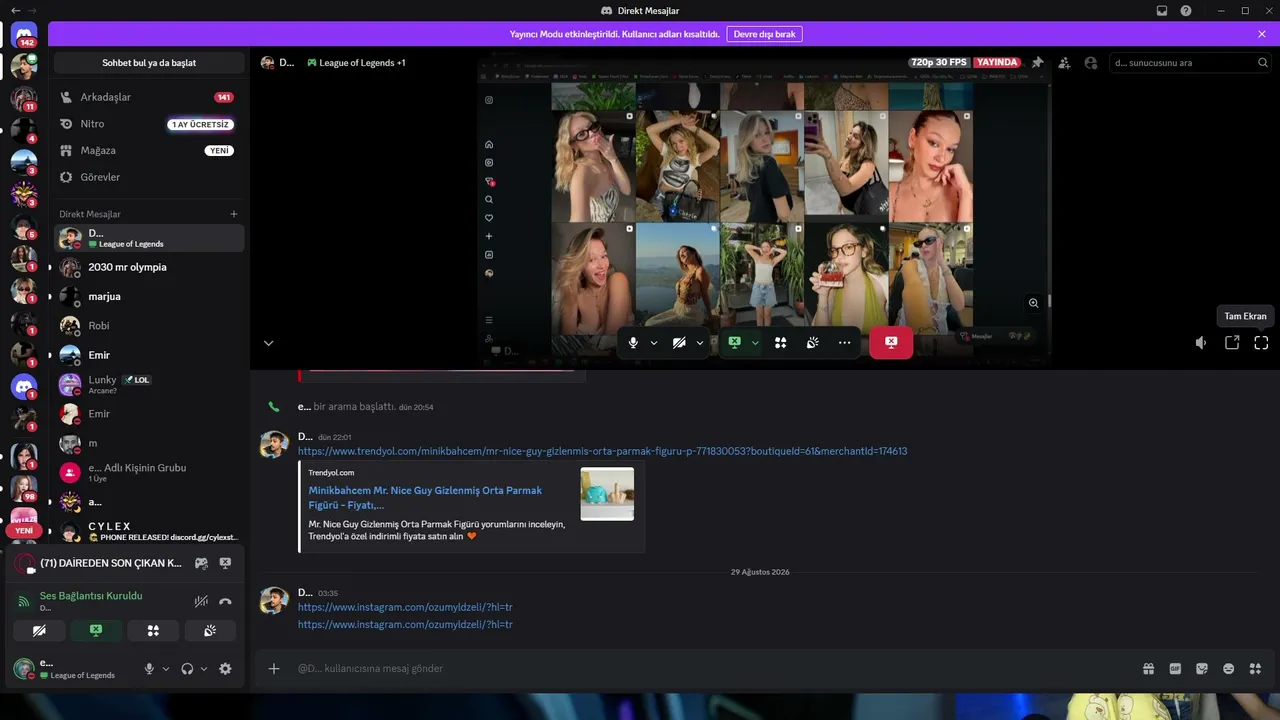Open the Lunky direct message
This screenshot has height=720, width=1280.
(149, 384)
